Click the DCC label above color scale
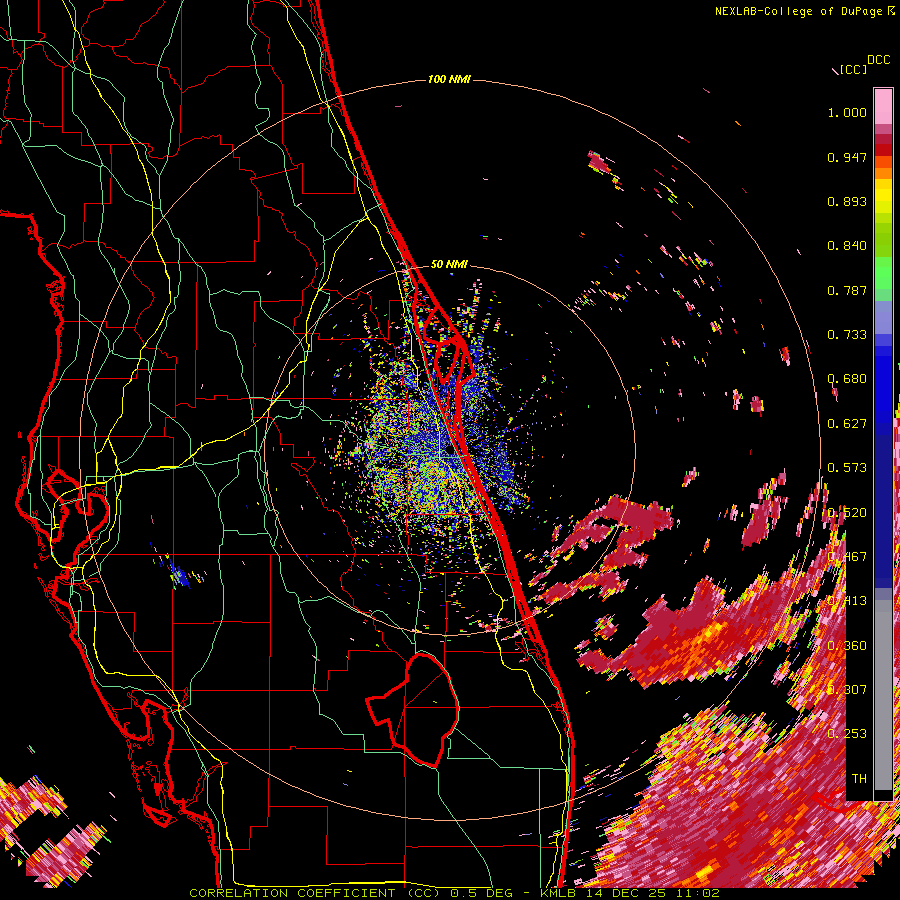 [x=878, y=60]
